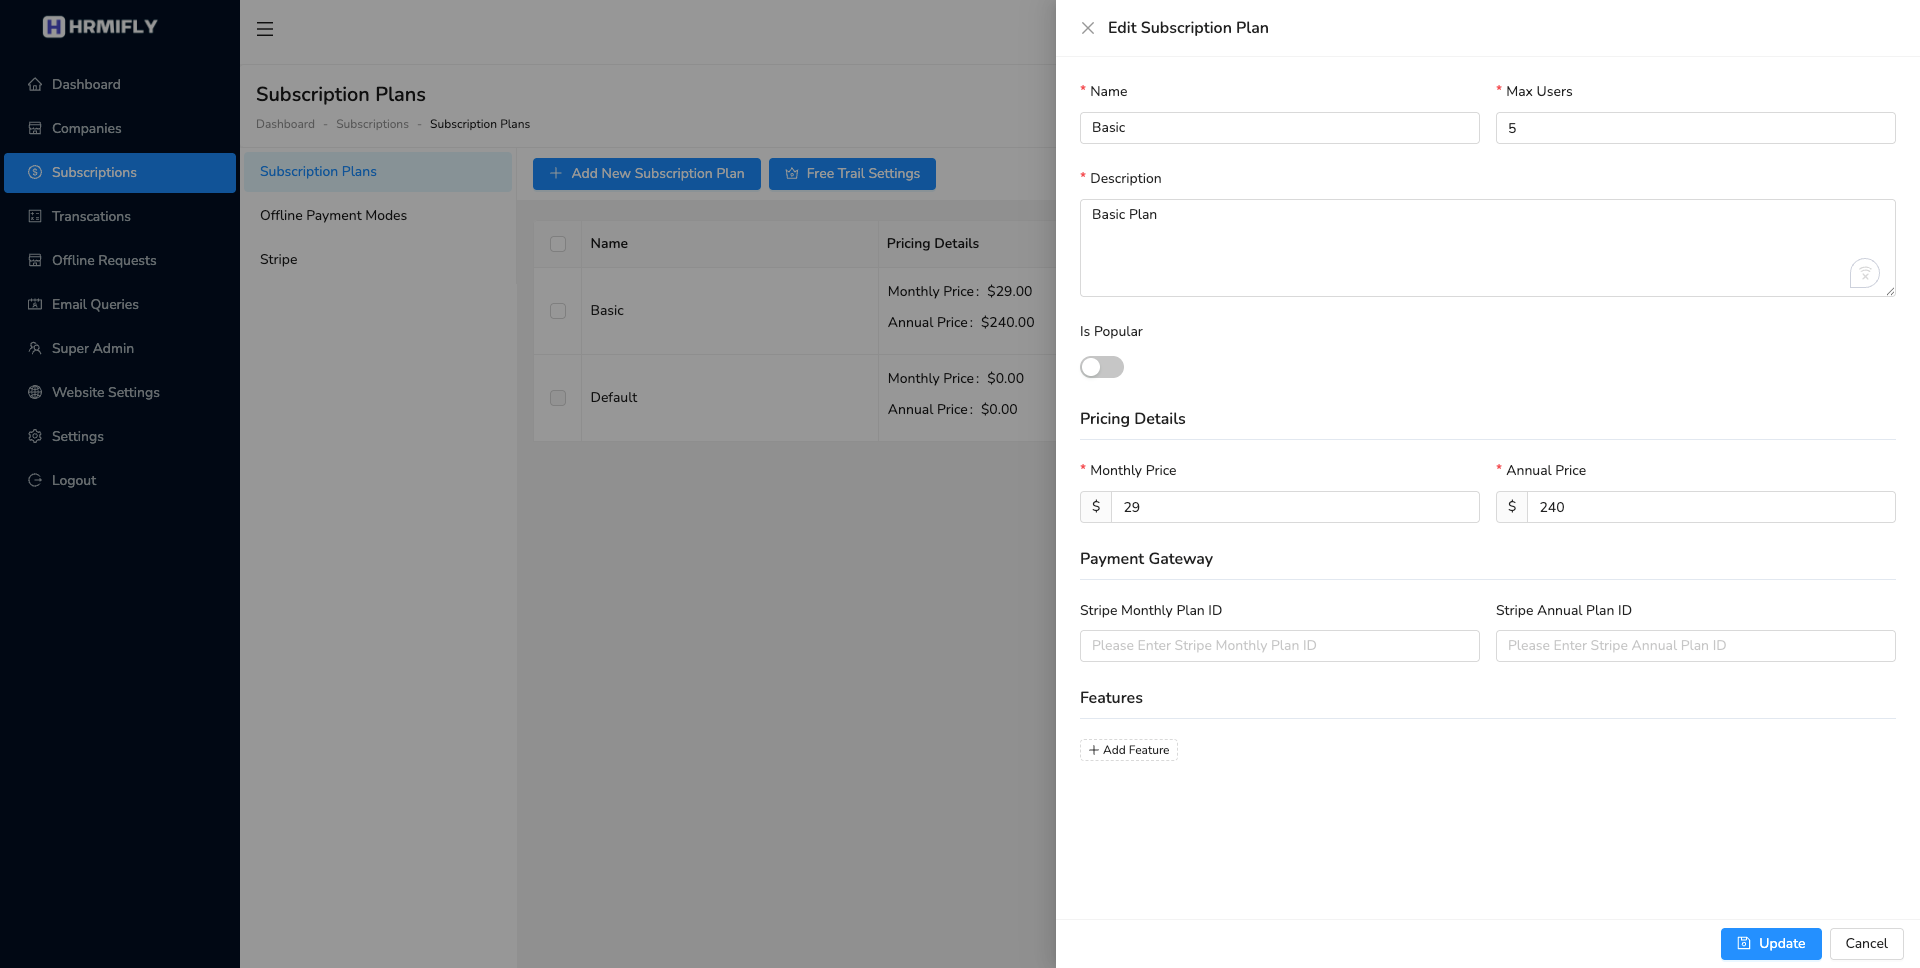1920x968 pixels.
Task: Click the Subscriptions sidebar item
Action: [120, 173]
